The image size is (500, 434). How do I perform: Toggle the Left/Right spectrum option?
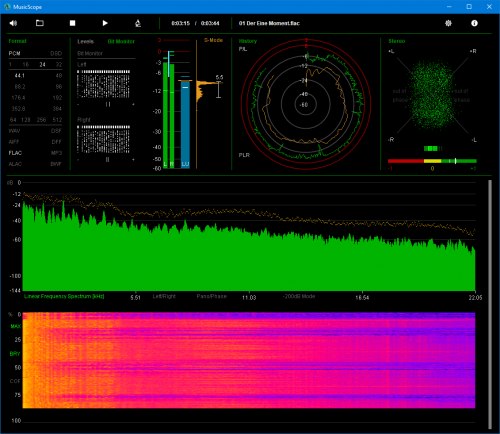click(164, 296)
